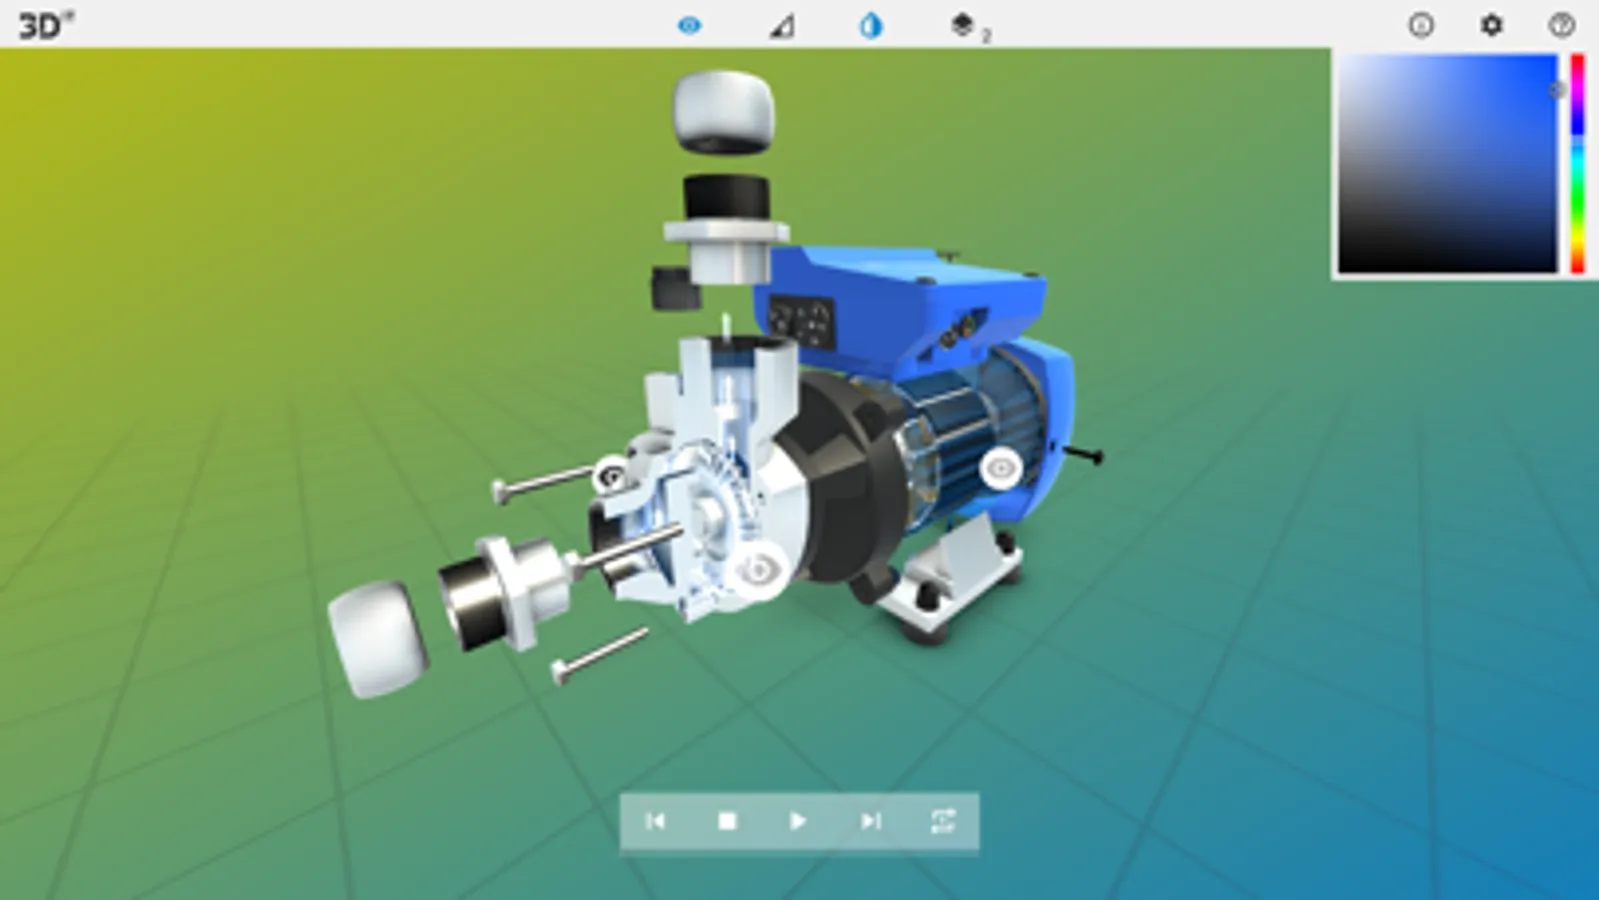Viewport: 1599px width, 900px height.
Task: Select the white end cap at lower left
Action: point(377,639)
